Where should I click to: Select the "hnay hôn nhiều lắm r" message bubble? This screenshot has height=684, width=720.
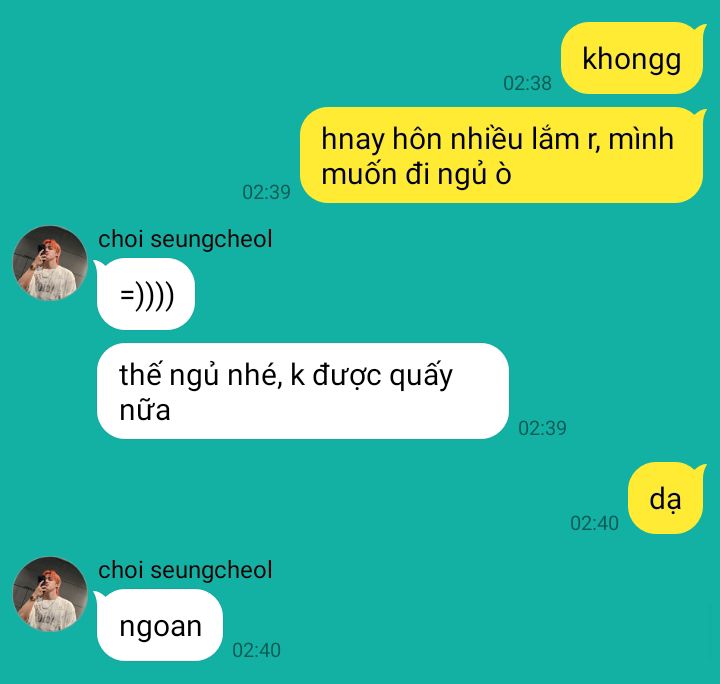[501, 155]
